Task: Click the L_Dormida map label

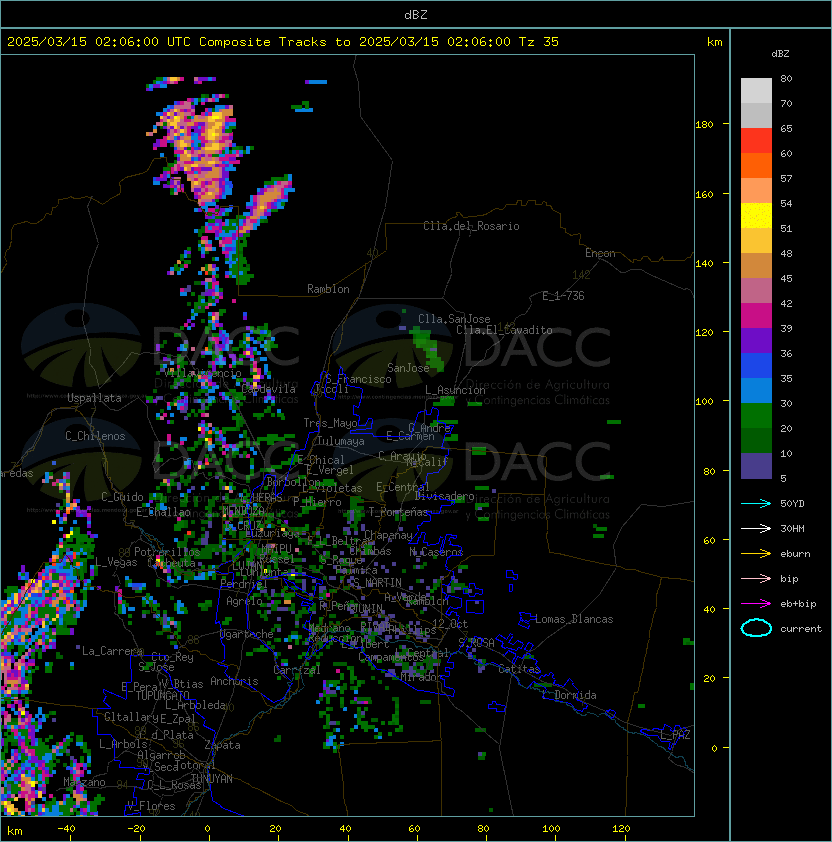Action: (x=569, y=695)
